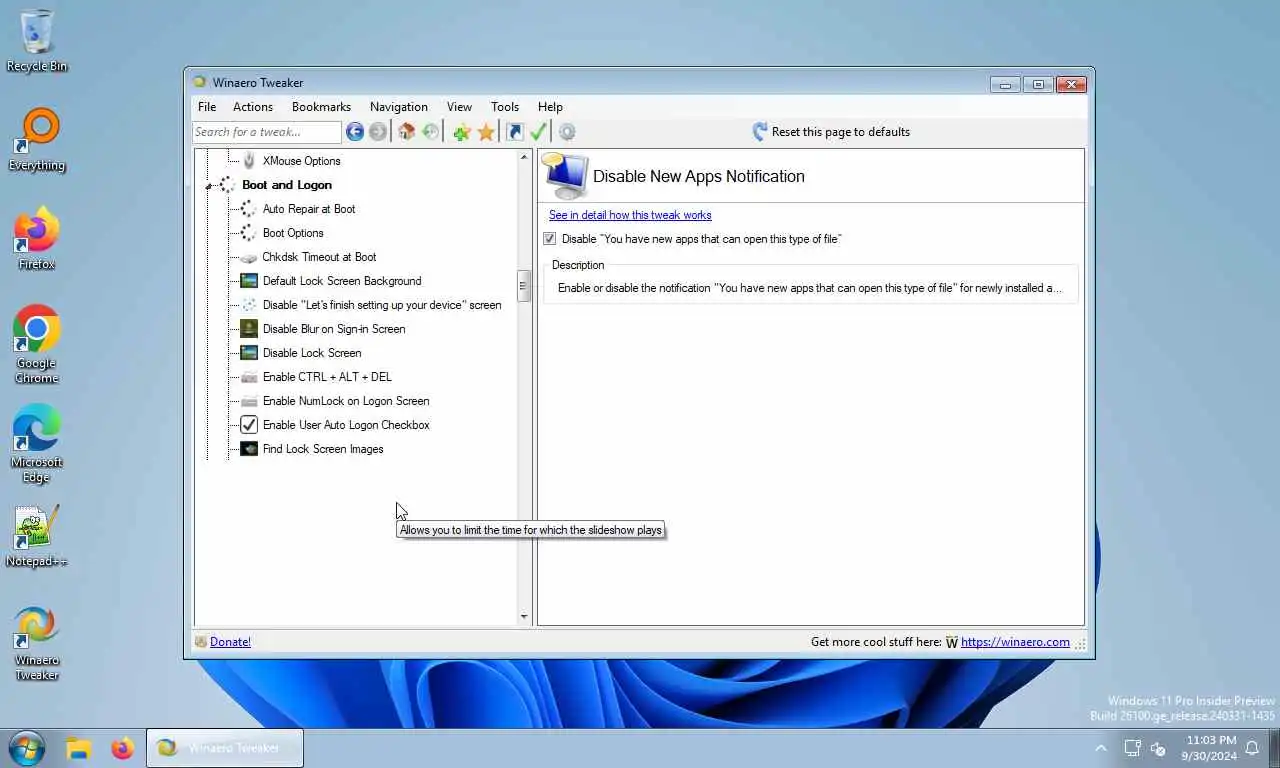Open File Explorer from the taskbar
Screen dimensions: 1280x768
79,748
